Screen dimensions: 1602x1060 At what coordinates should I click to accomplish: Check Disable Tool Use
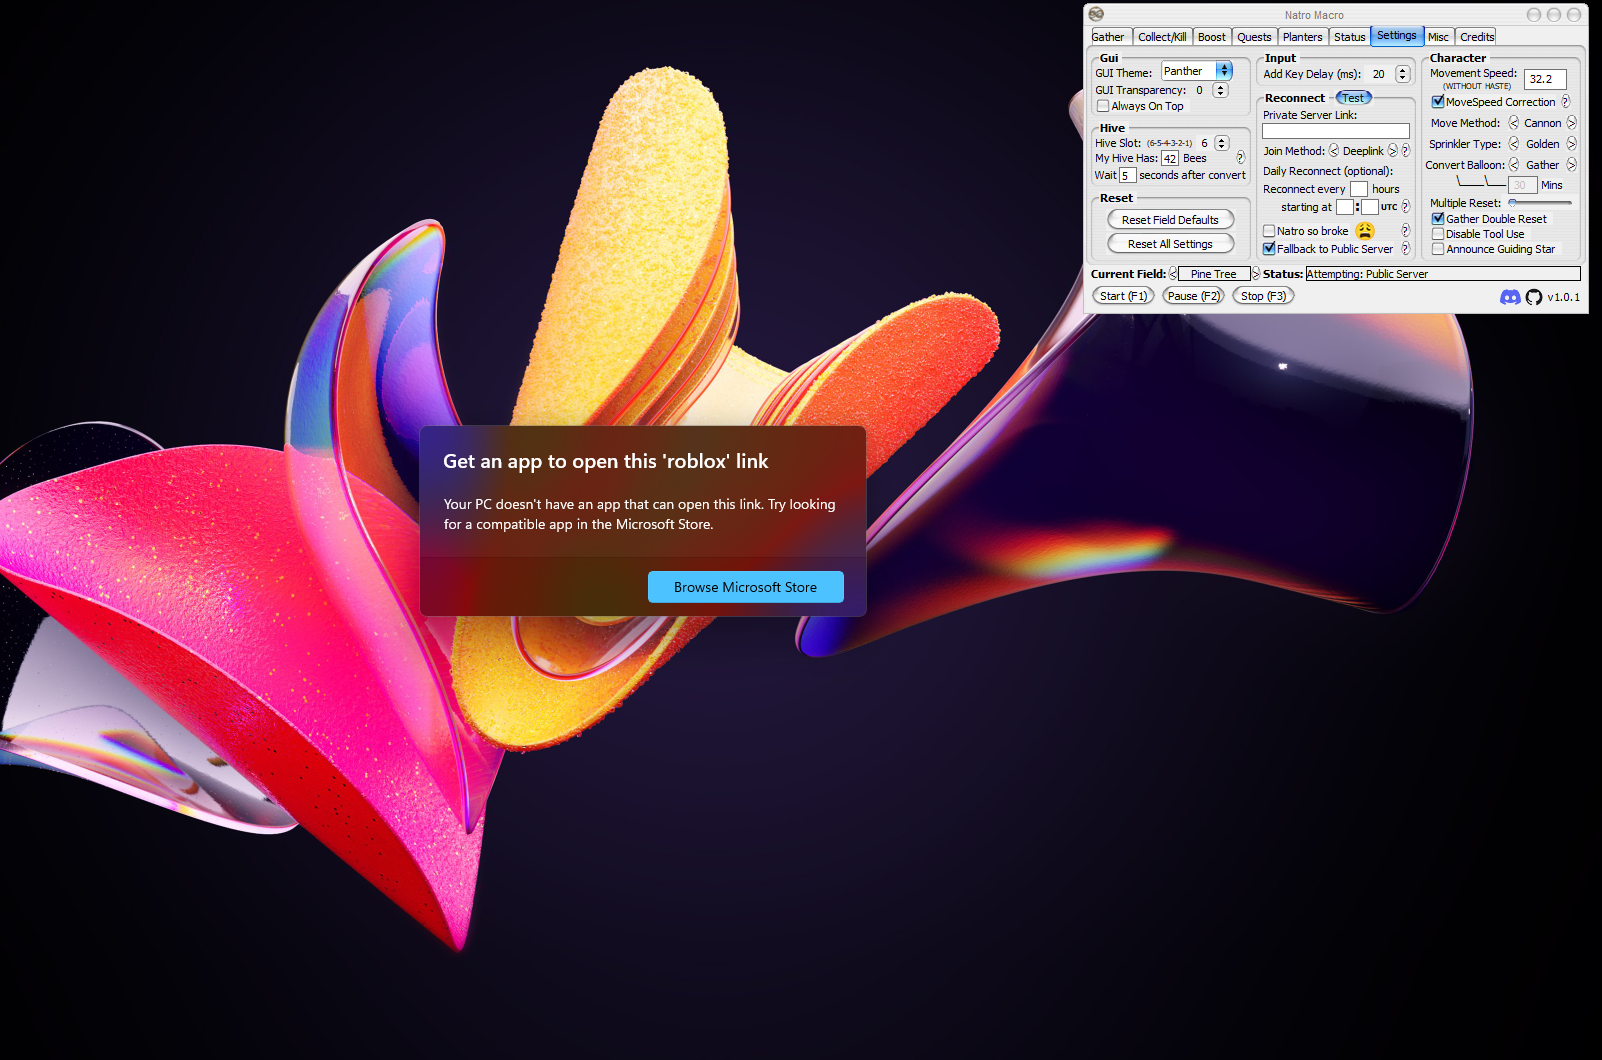pos(1438,234)
